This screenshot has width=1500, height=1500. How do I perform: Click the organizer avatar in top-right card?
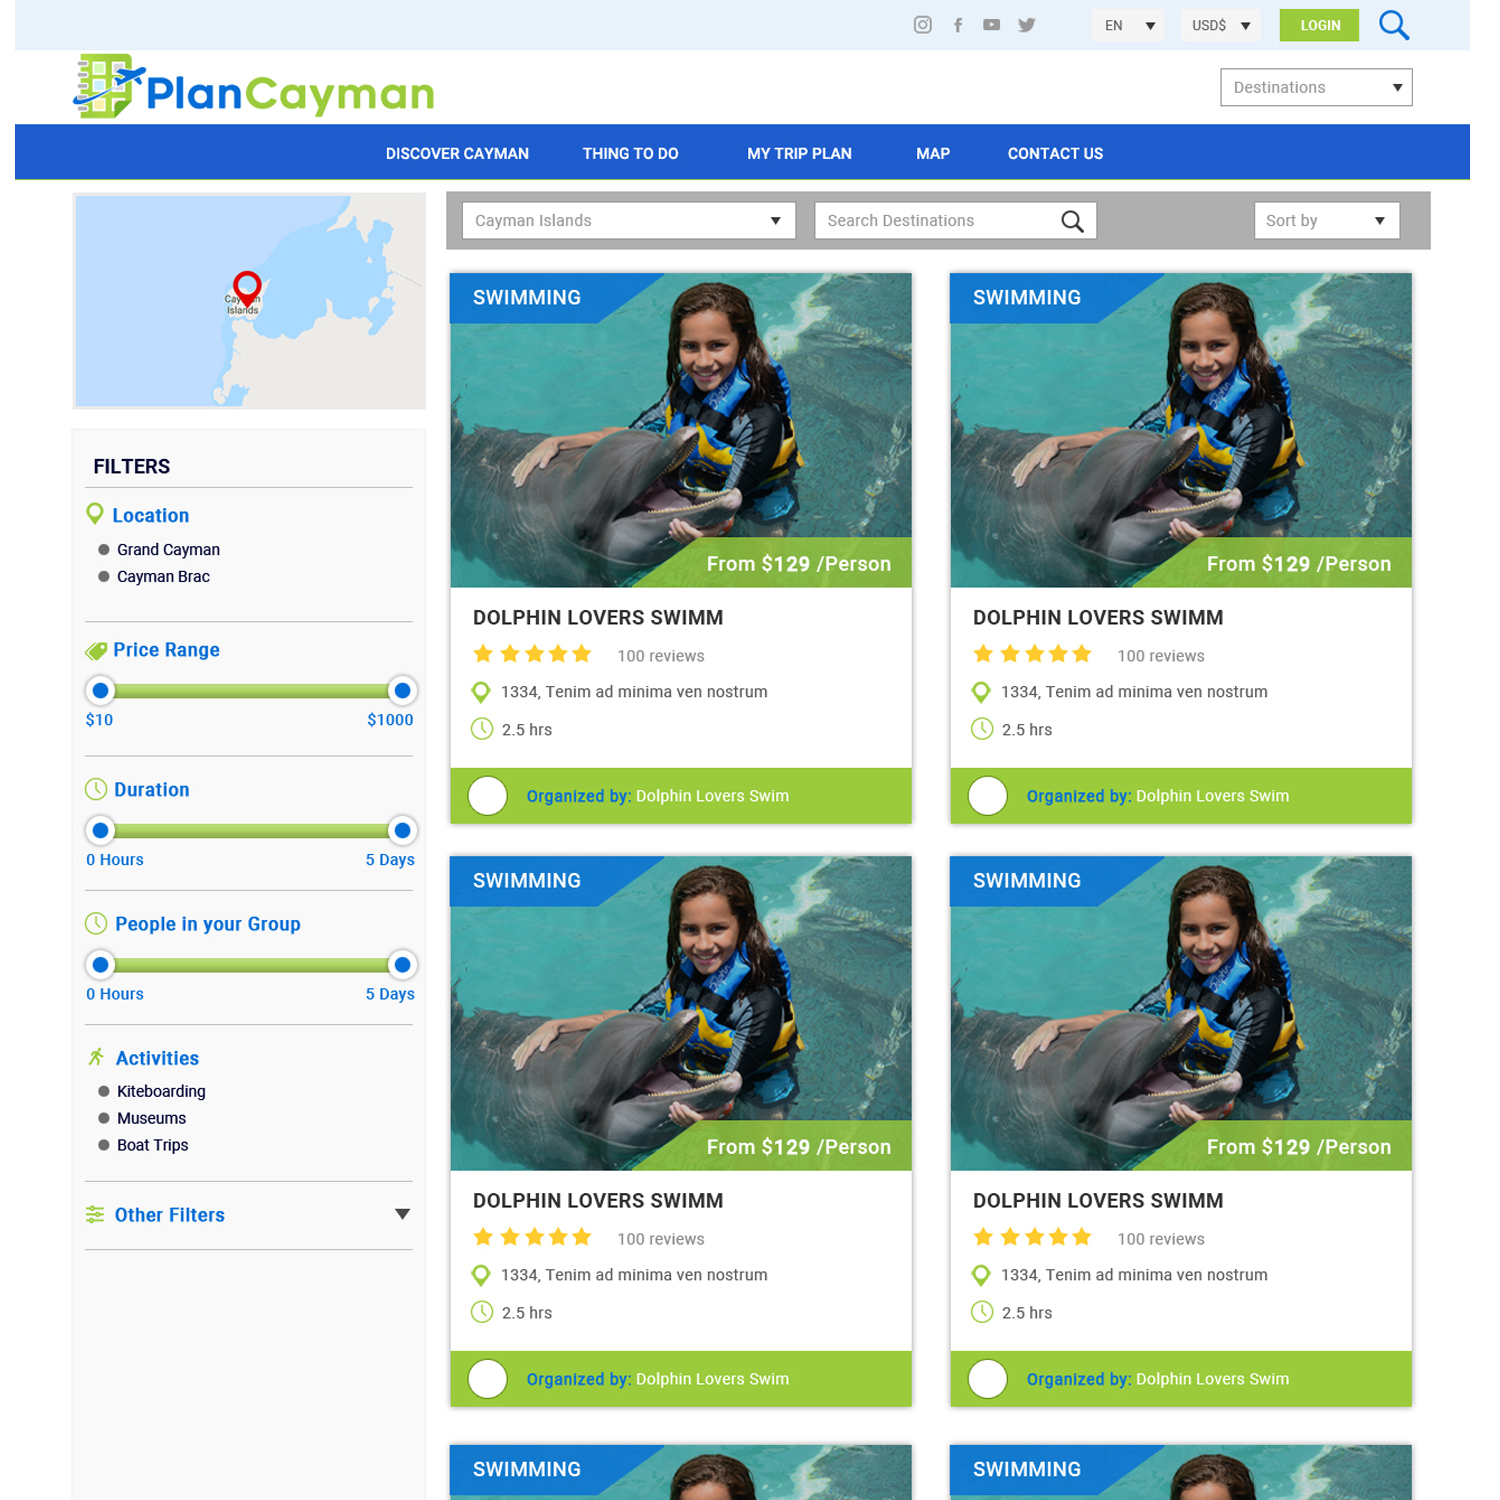tap(988, 796)
